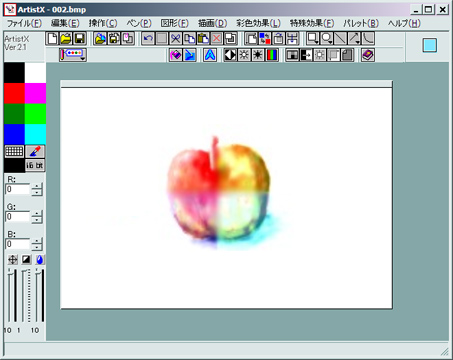Viewport: 453px width, 360px height.
Task: Open a file with the yellow folder icon
Action: (66, 39)
